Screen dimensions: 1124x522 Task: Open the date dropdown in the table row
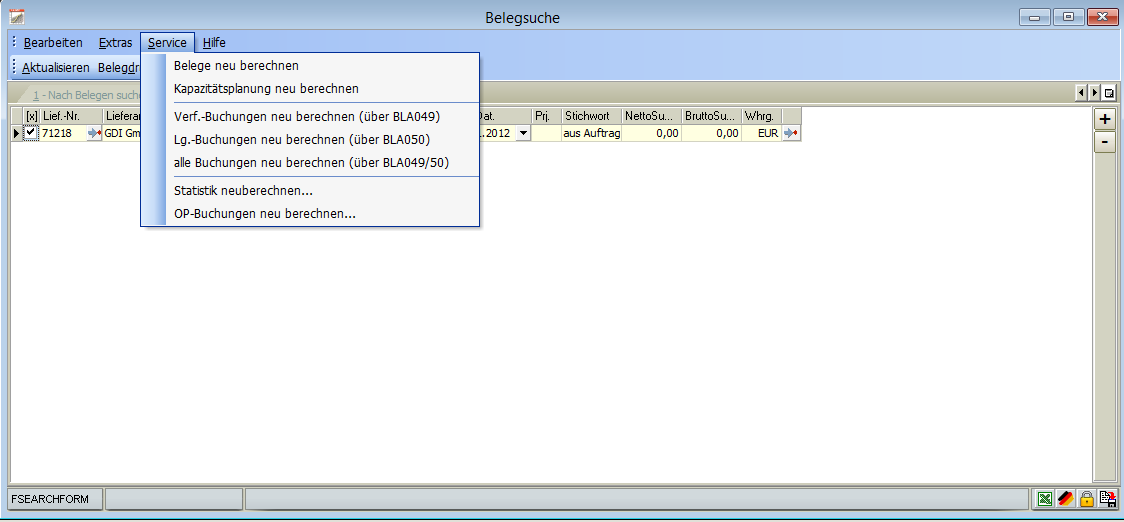click(x=523, y=133)
